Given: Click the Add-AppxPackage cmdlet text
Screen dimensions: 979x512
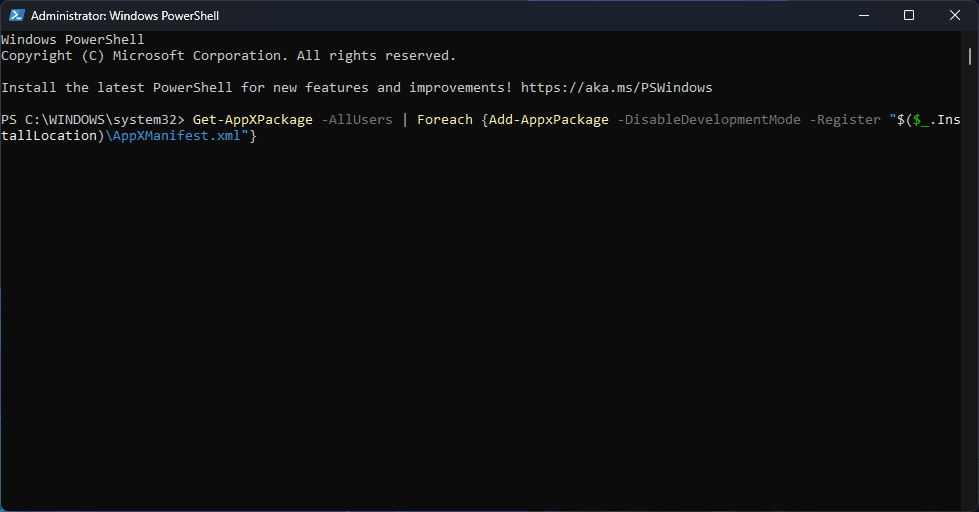Looking at the screenshot, I should tap(548, 120).
